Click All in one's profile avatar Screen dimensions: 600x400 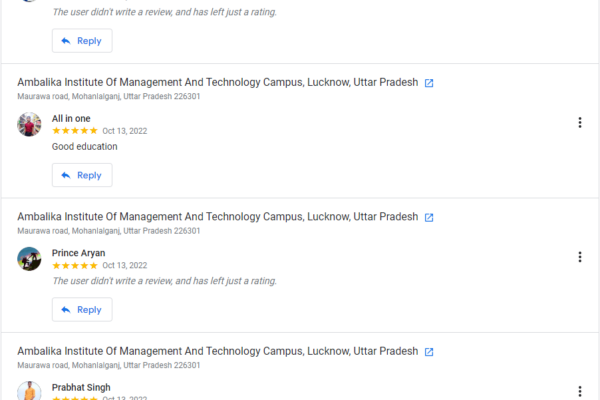click(x=30, y=124)
